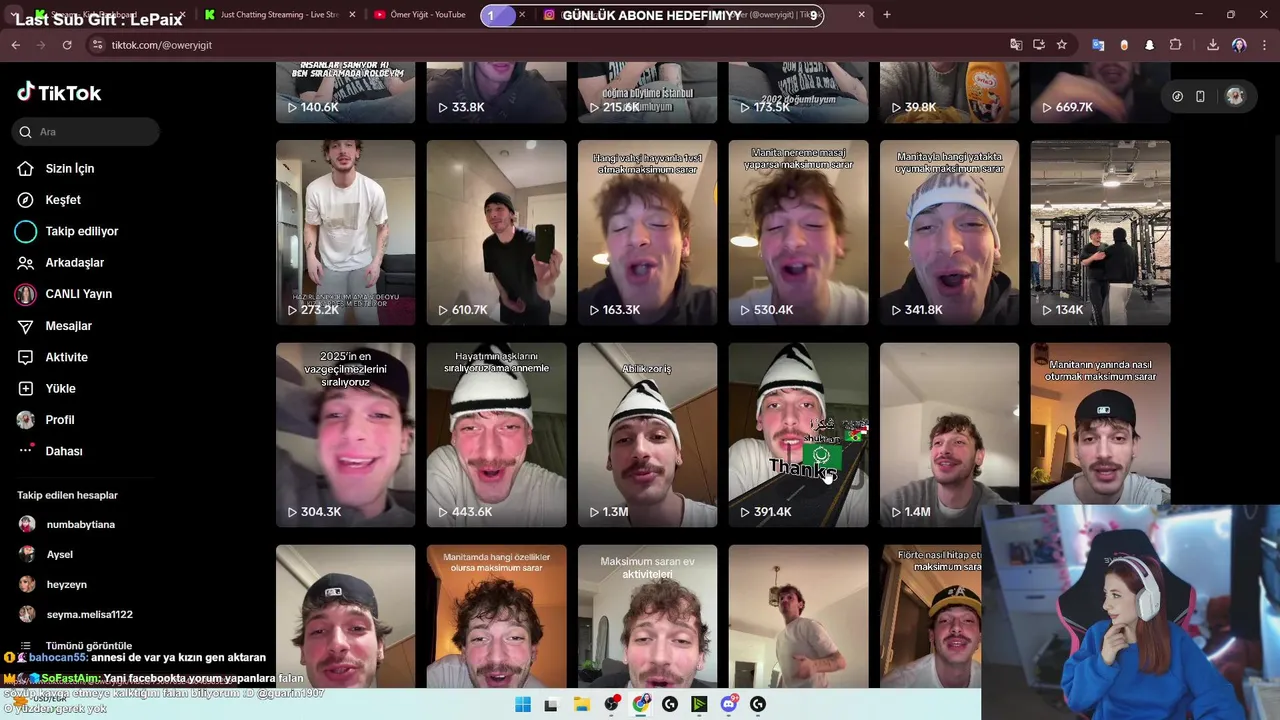Click green arrow app icon on taskbar
The height and width of the screenshot is (720, 1280).
[699, 704]
